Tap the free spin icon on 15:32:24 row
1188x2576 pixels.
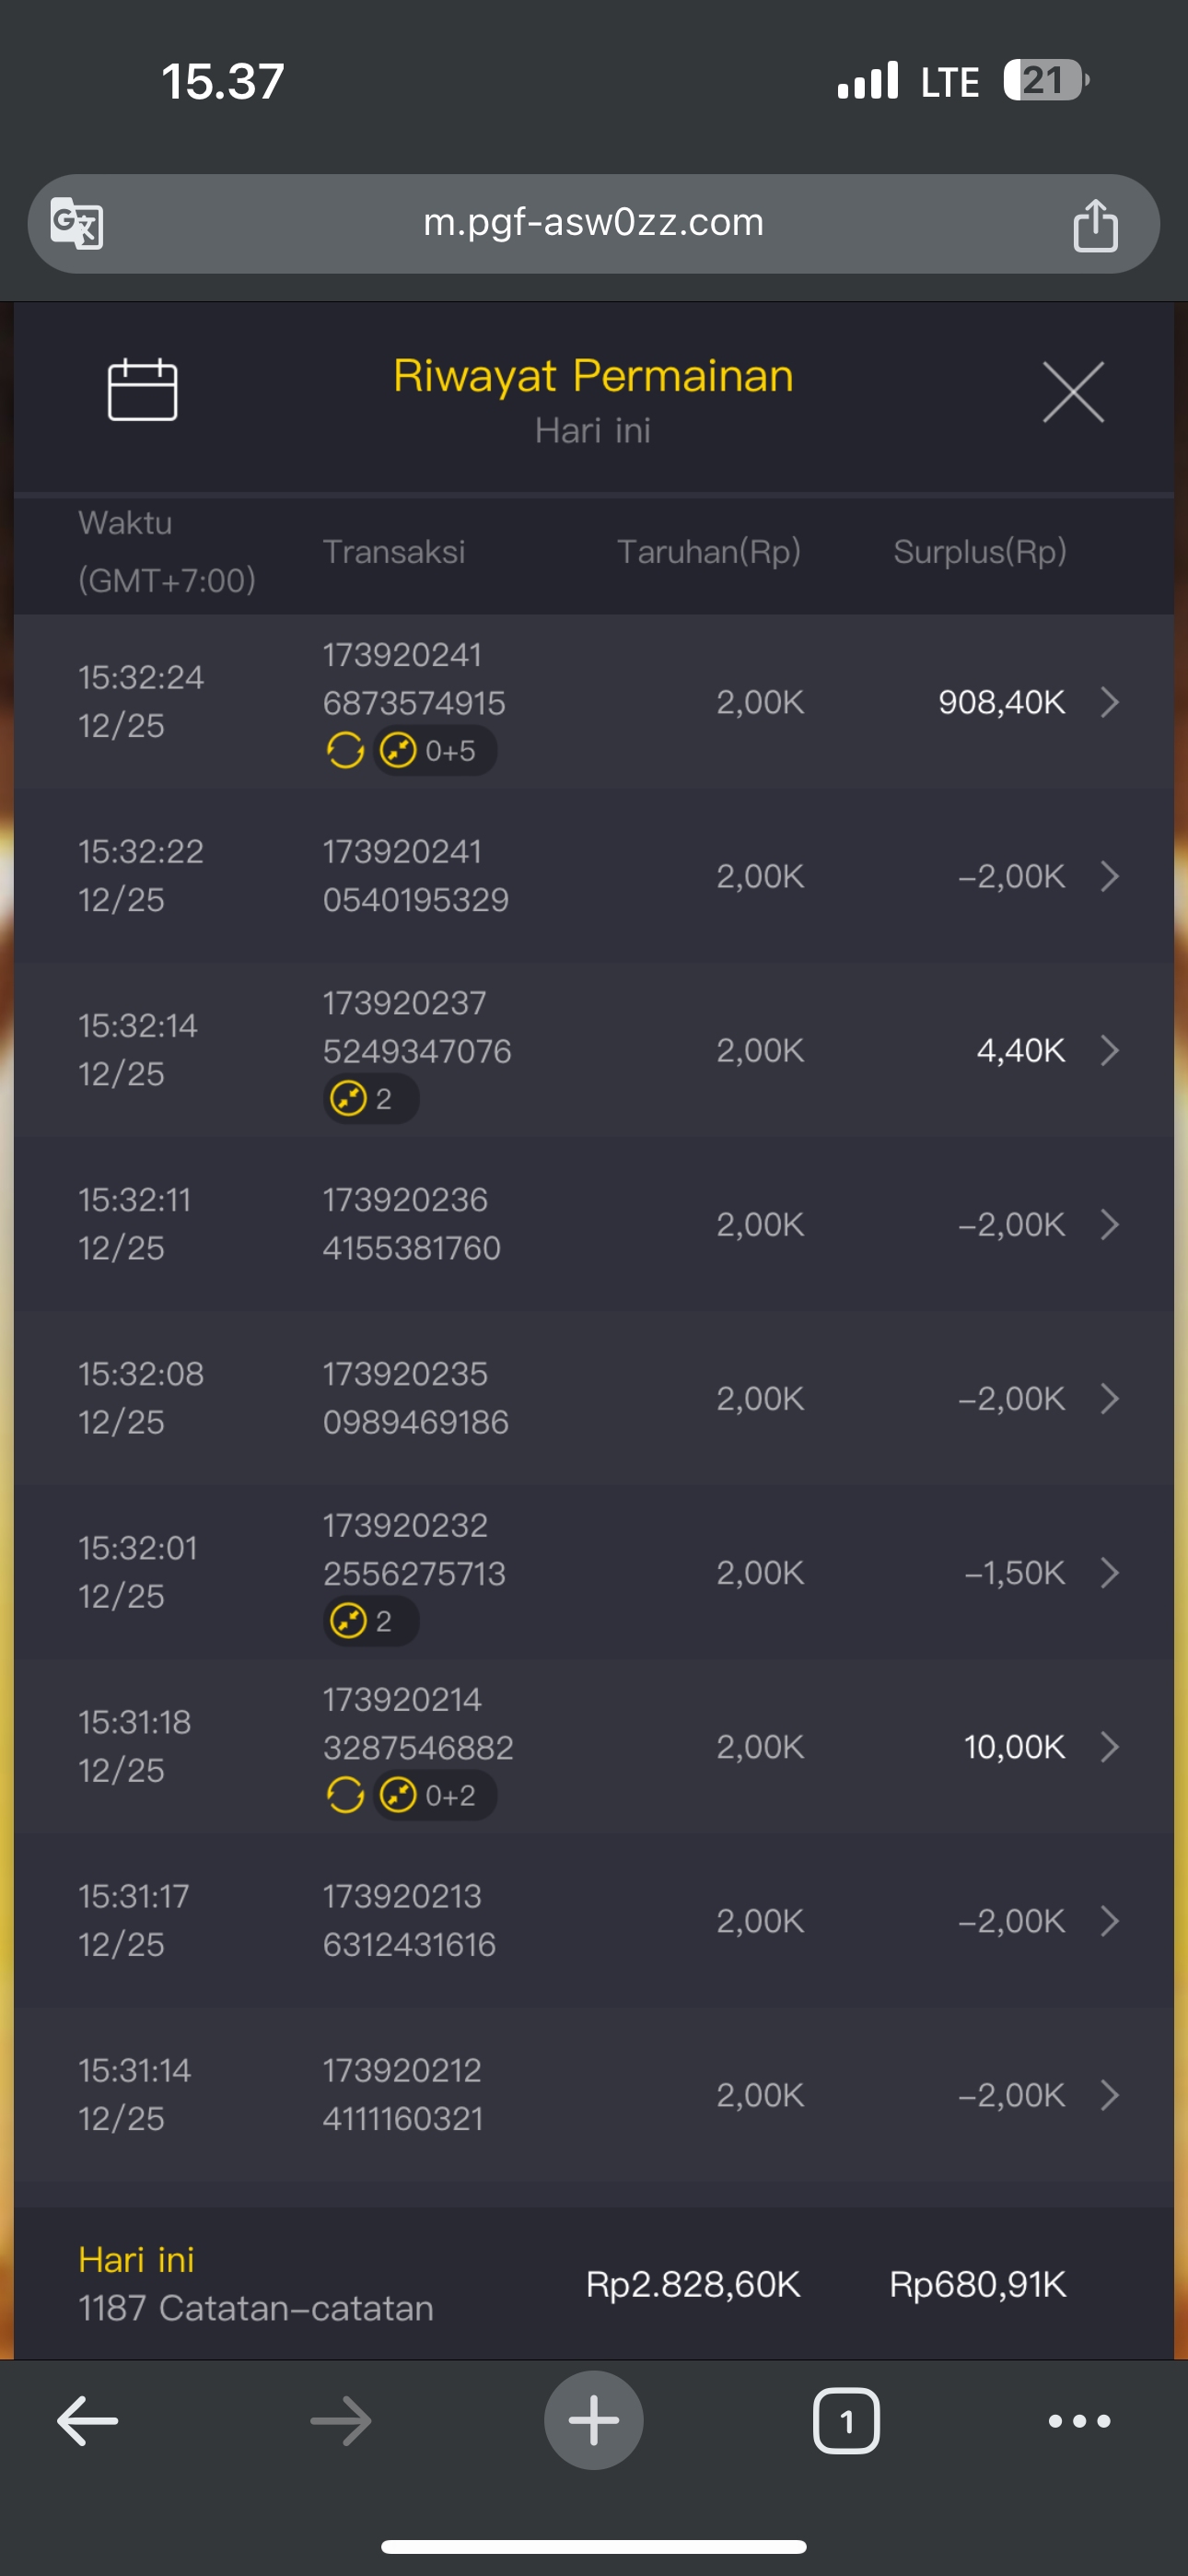pyautogui.click(x=345, y=750)
